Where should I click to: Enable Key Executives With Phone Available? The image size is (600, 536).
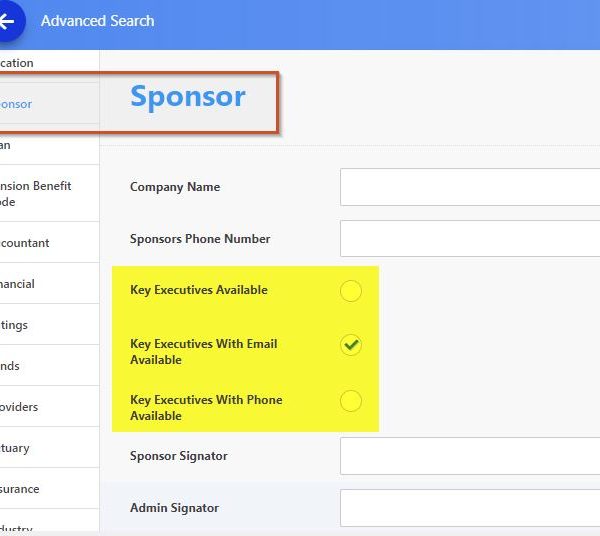(350, 401)
